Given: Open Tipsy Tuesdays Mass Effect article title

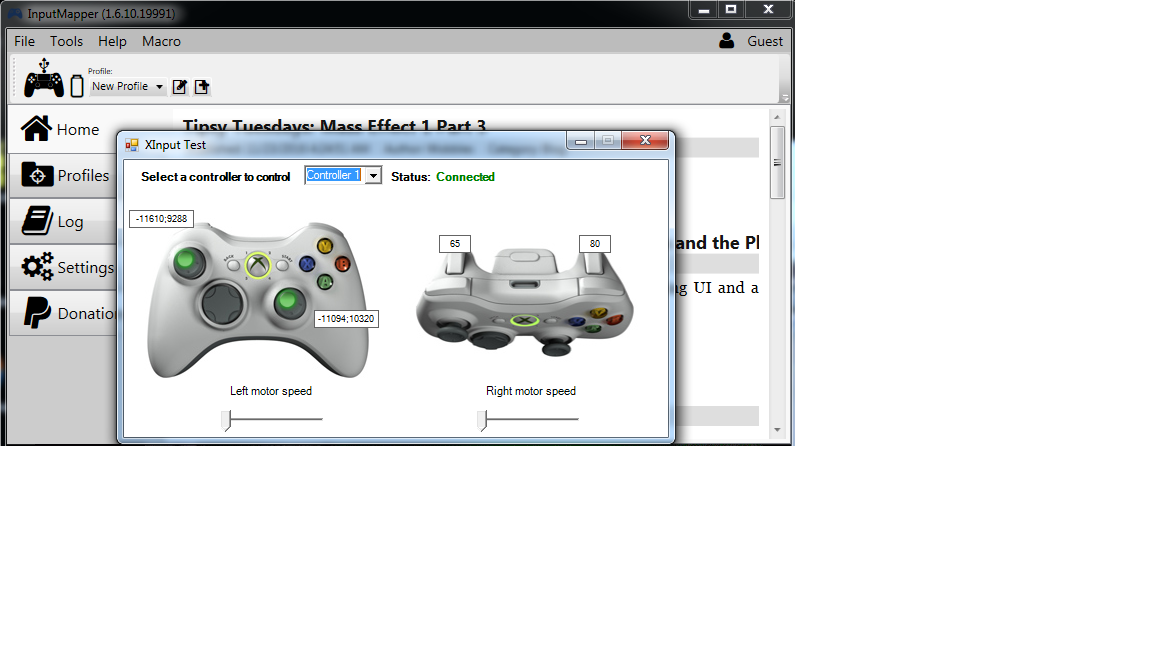Looking at the screenshot, I should coord(334,125).
